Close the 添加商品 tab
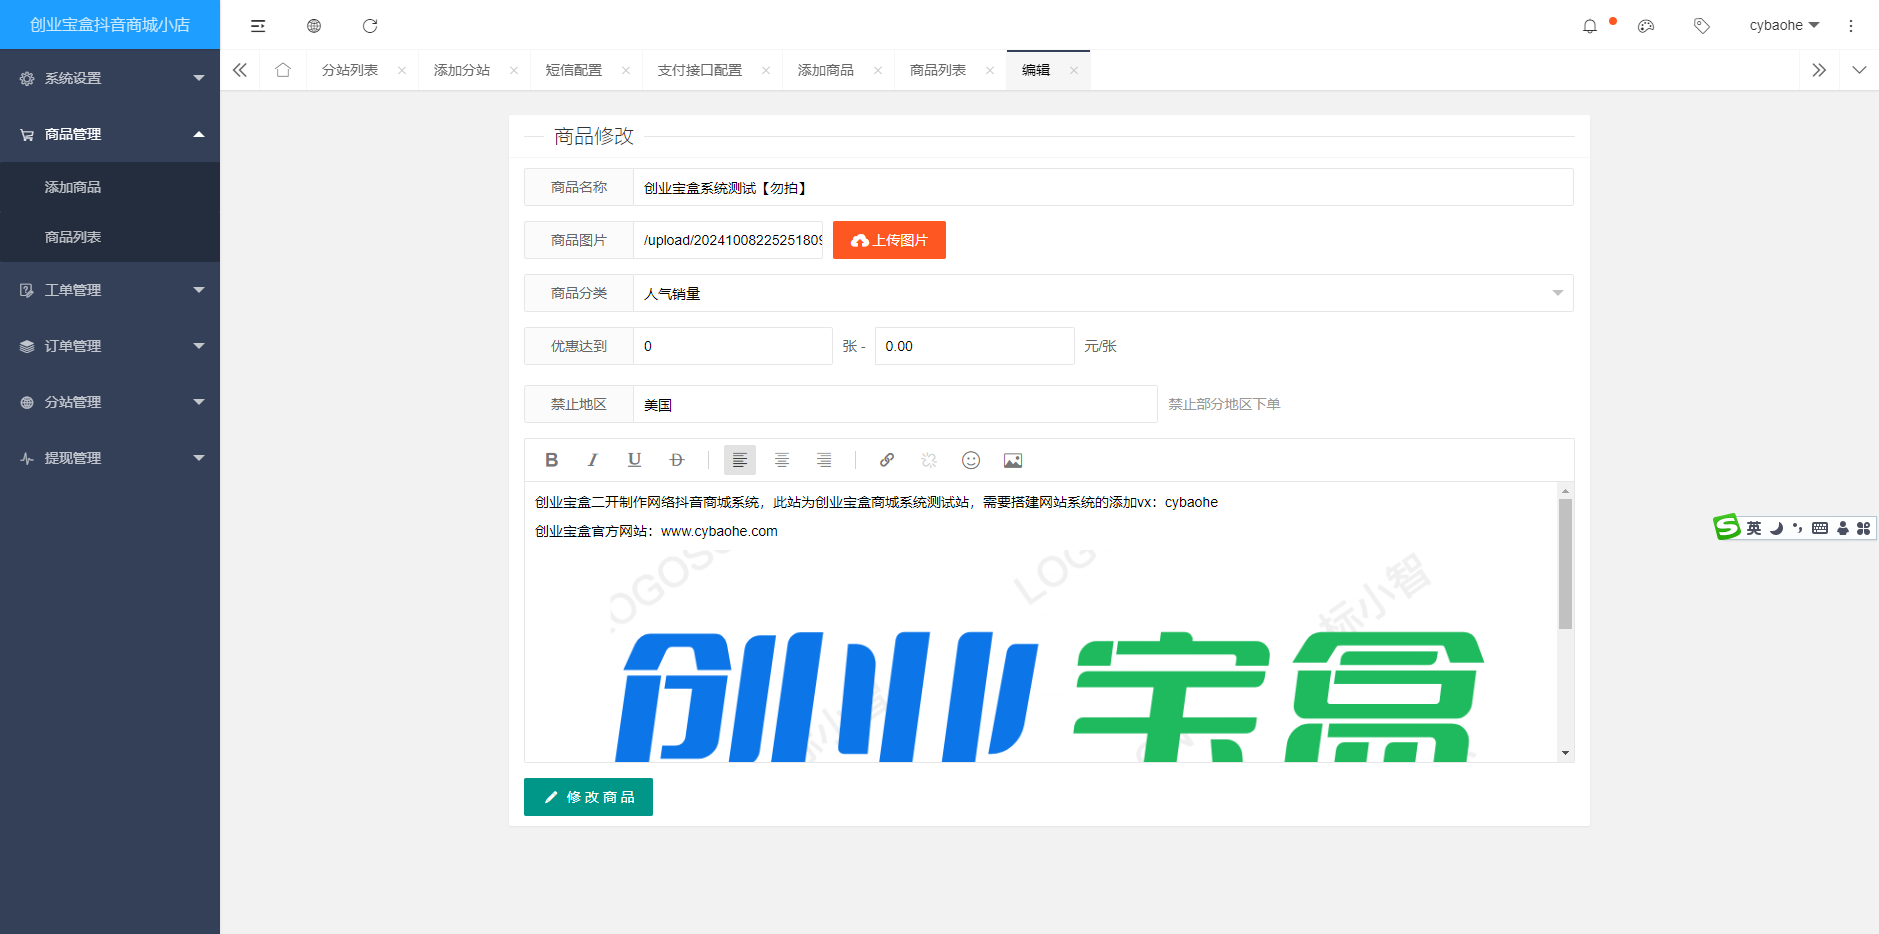This screenshot has height=934, width=1879. (x=878, y=70)
